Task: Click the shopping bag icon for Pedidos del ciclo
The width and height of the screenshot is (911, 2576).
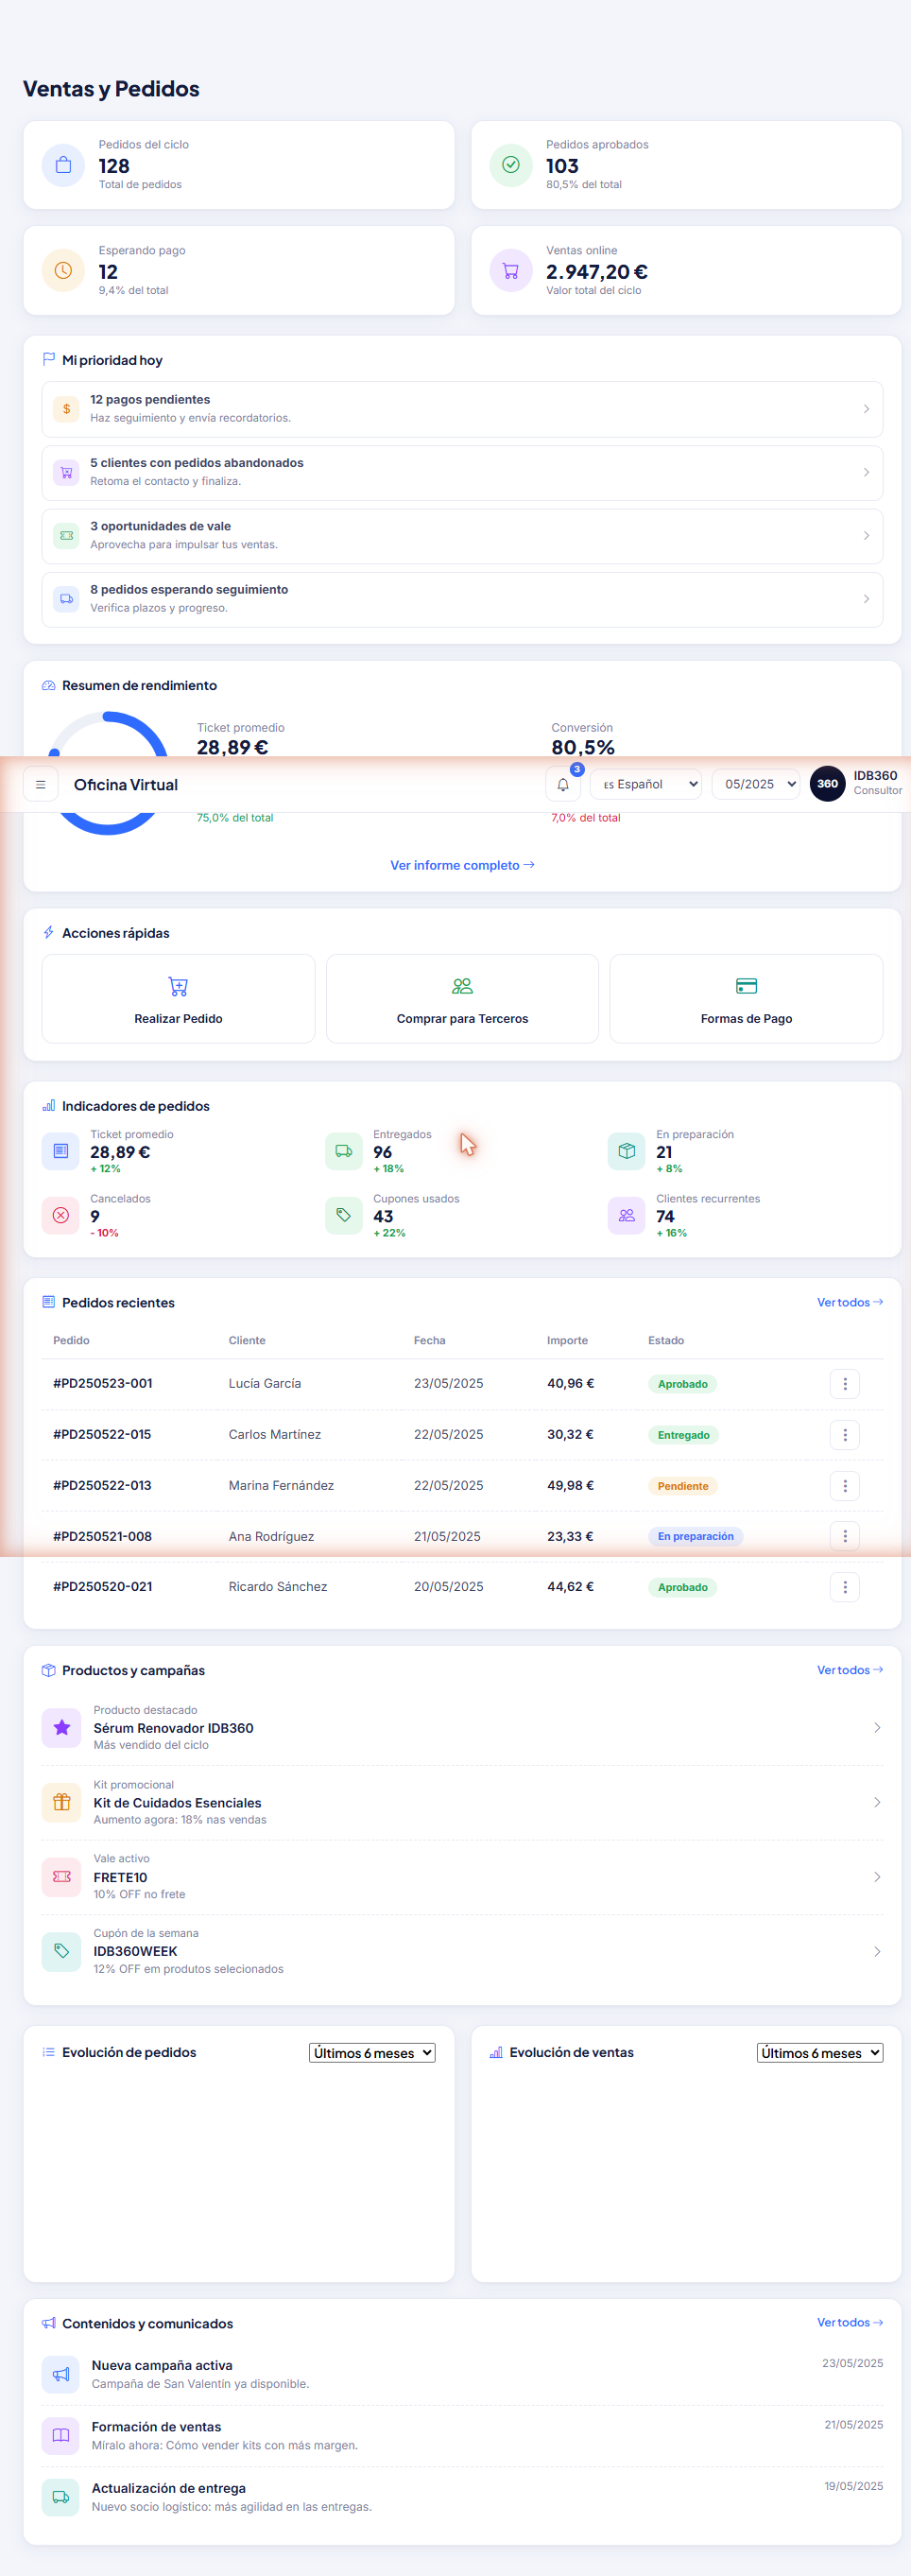Action: tap(63, 165)
